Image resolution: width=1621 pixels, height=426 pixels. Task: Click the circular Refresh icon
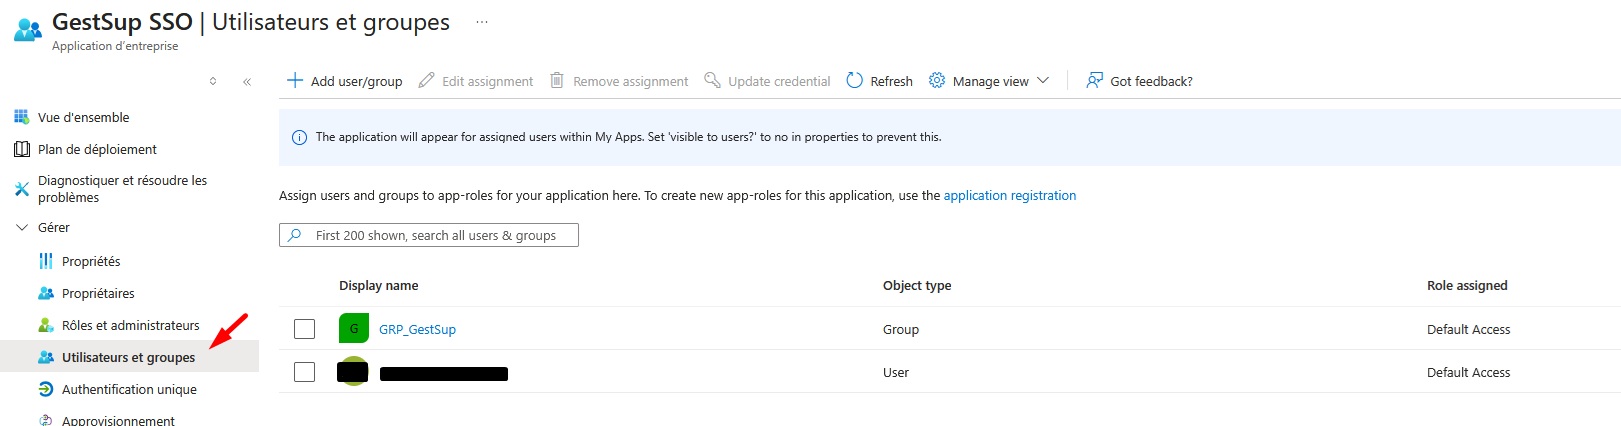pos(855,80)
